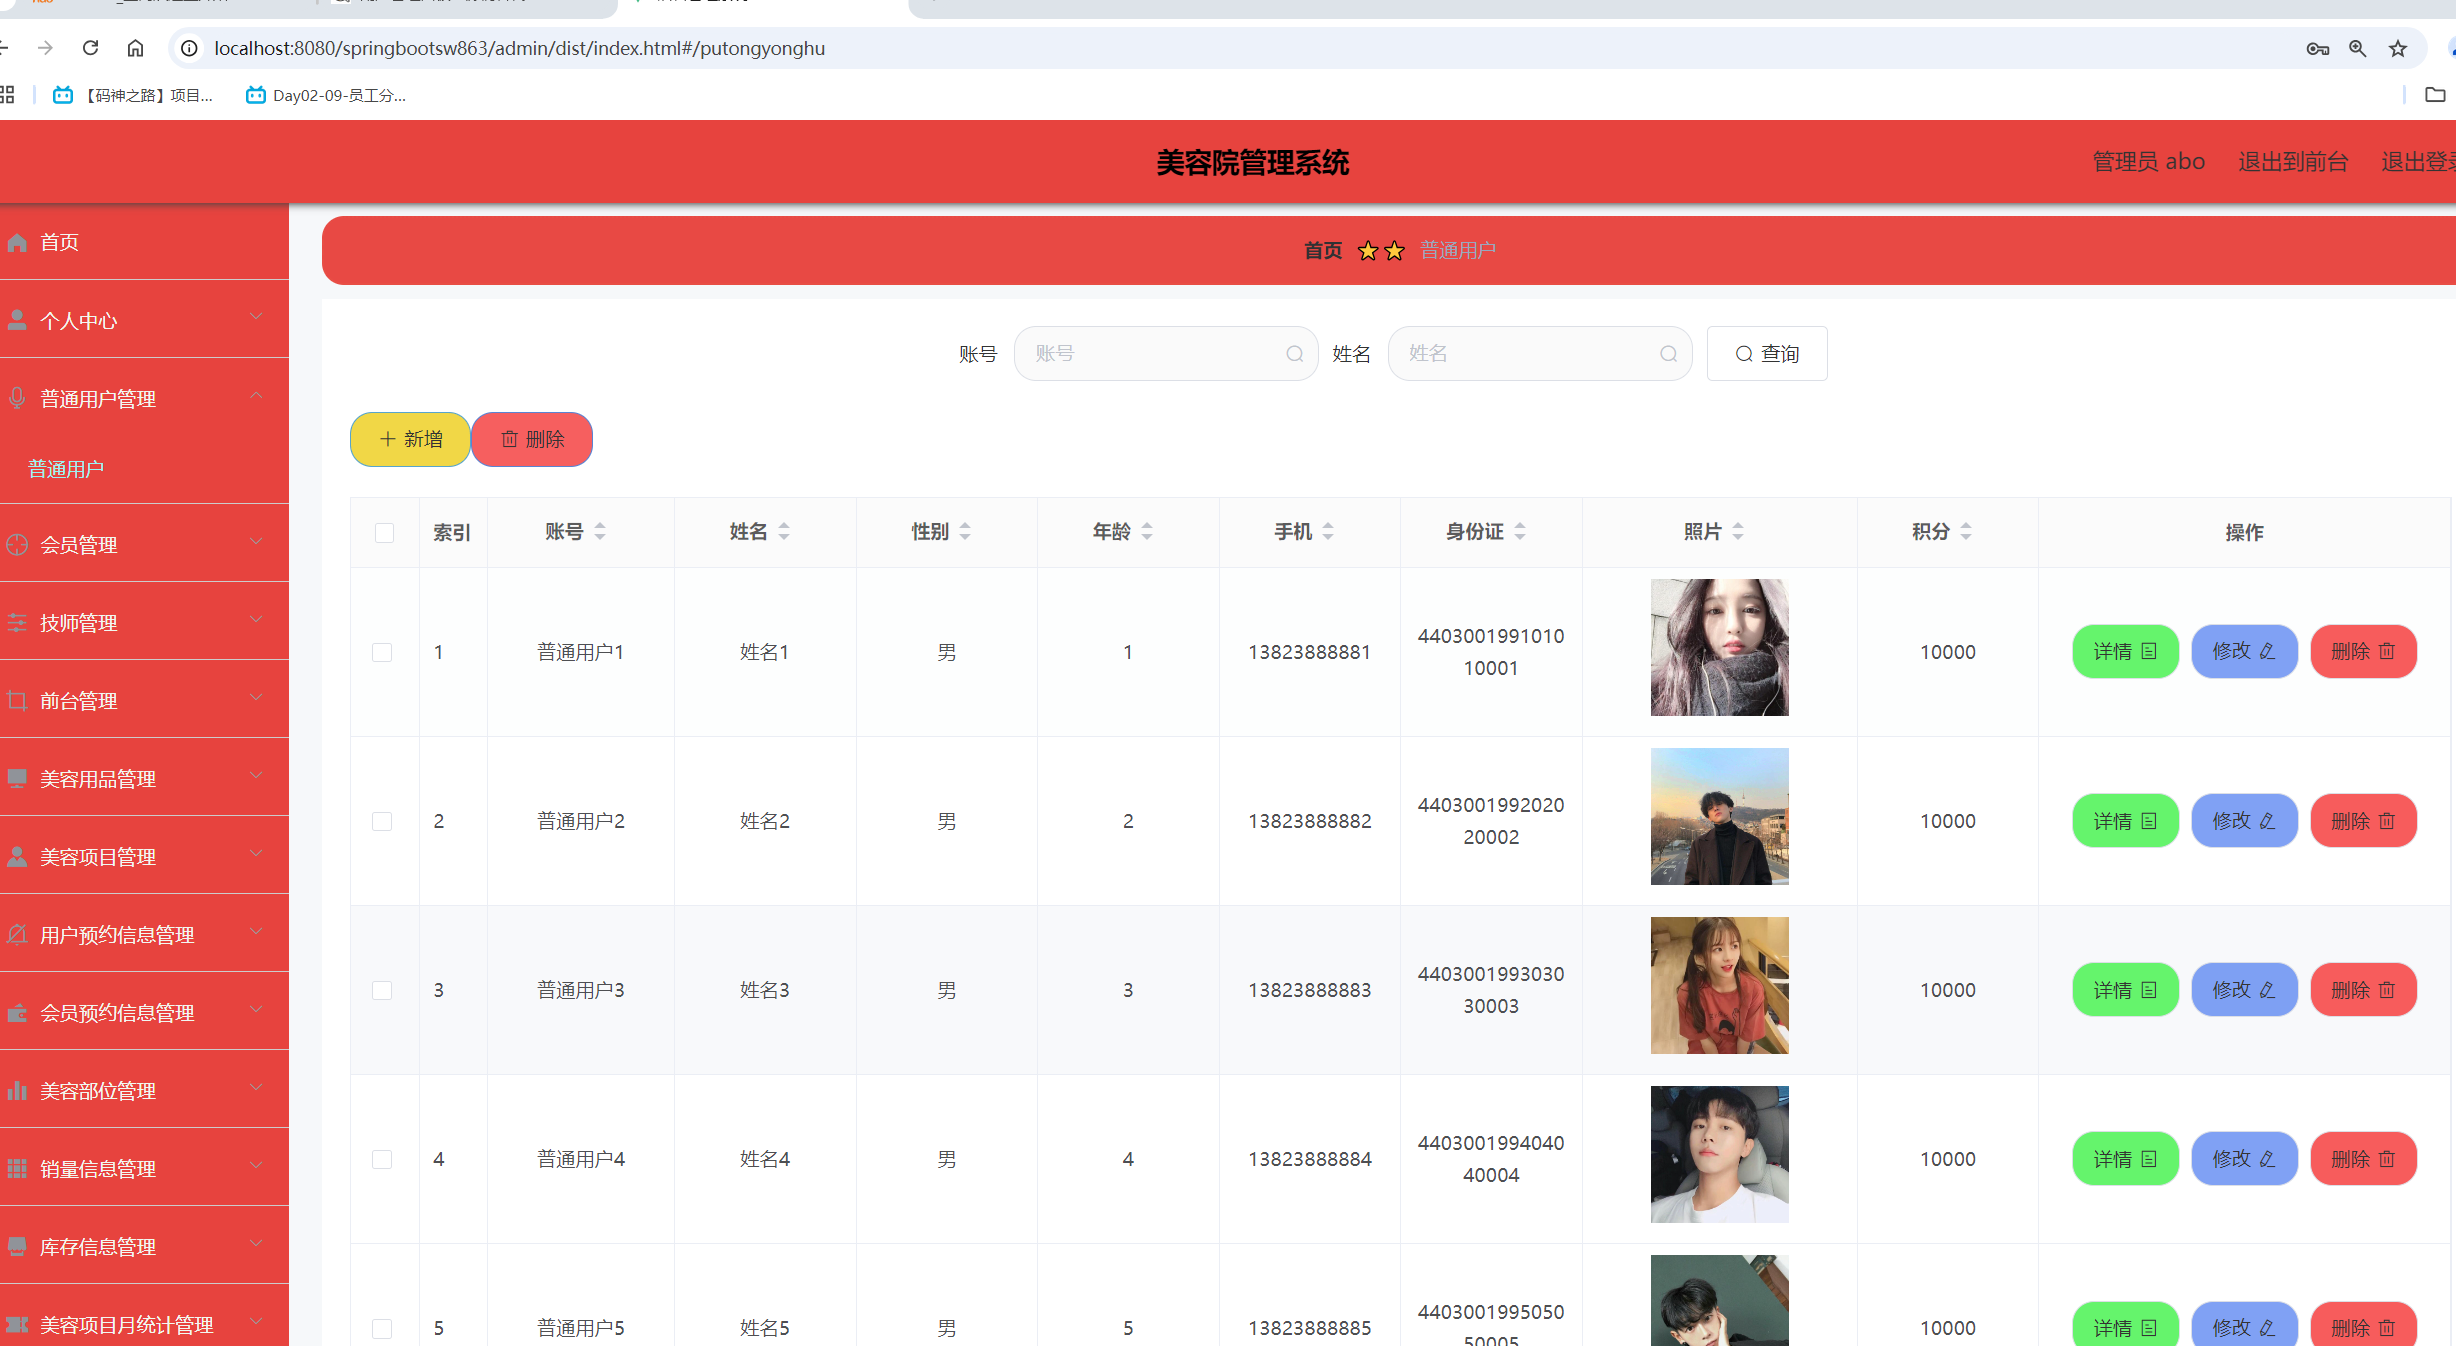Click the batch 删除 button above the table
Viewport: 2456px width, 1346px height.
532,439
